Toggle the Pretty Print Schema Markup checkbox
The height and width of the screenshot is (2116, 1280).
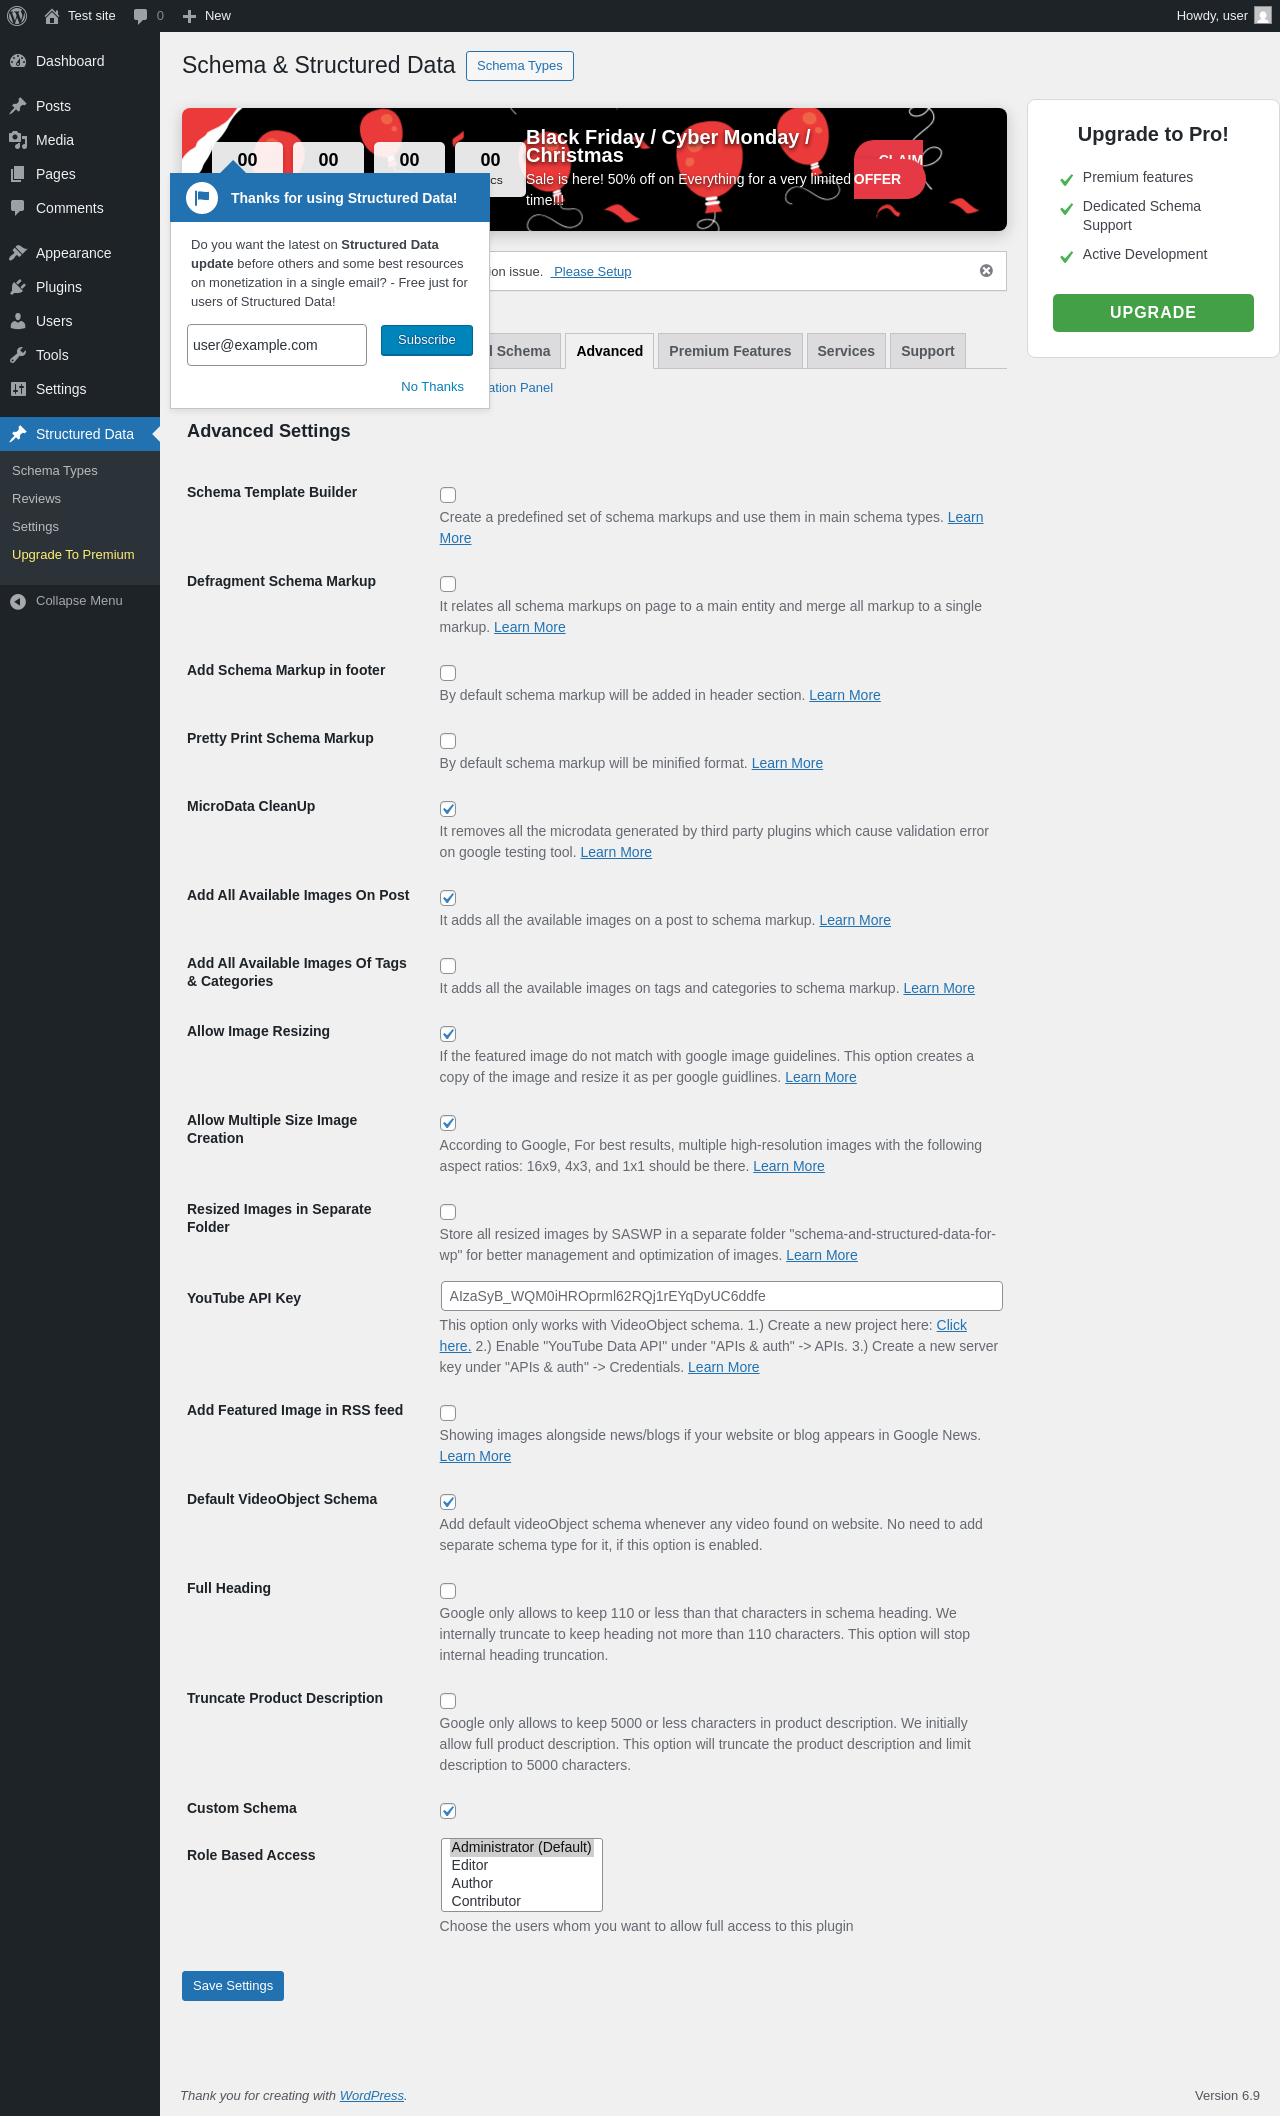pyautogui.click(x=448, y=741)
